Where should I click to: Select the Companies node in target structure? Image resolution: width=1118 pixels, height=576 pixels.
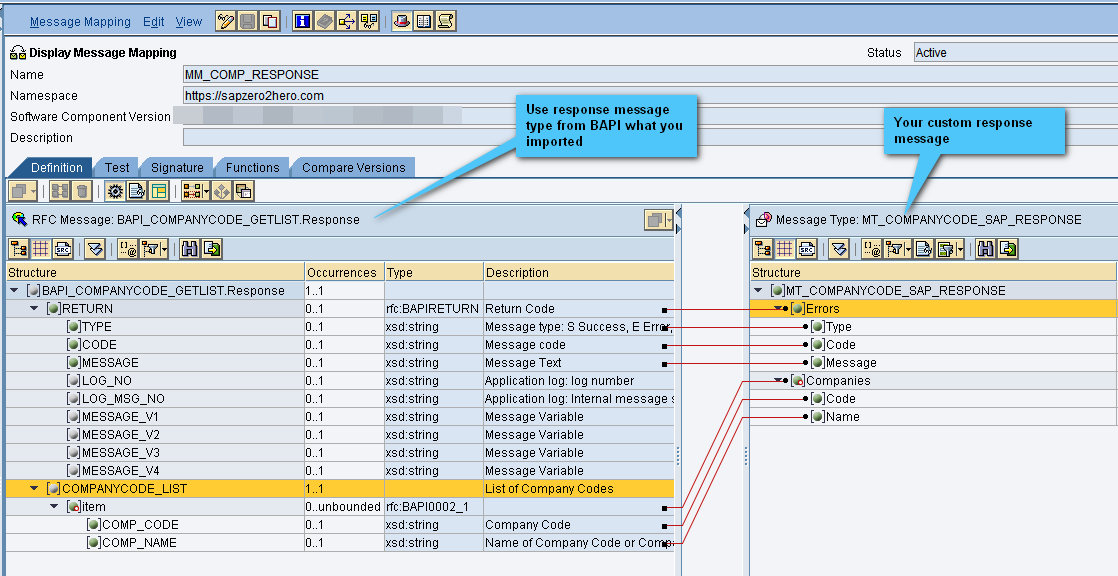(x=838, y=381)
